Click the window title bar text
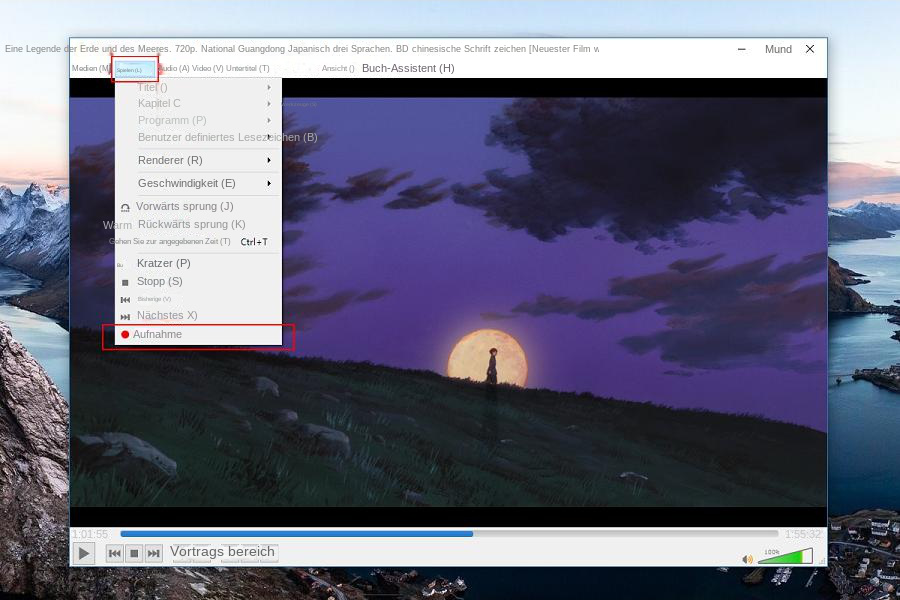900x600 pixels. pyautogui.click(x=302, y=49)
